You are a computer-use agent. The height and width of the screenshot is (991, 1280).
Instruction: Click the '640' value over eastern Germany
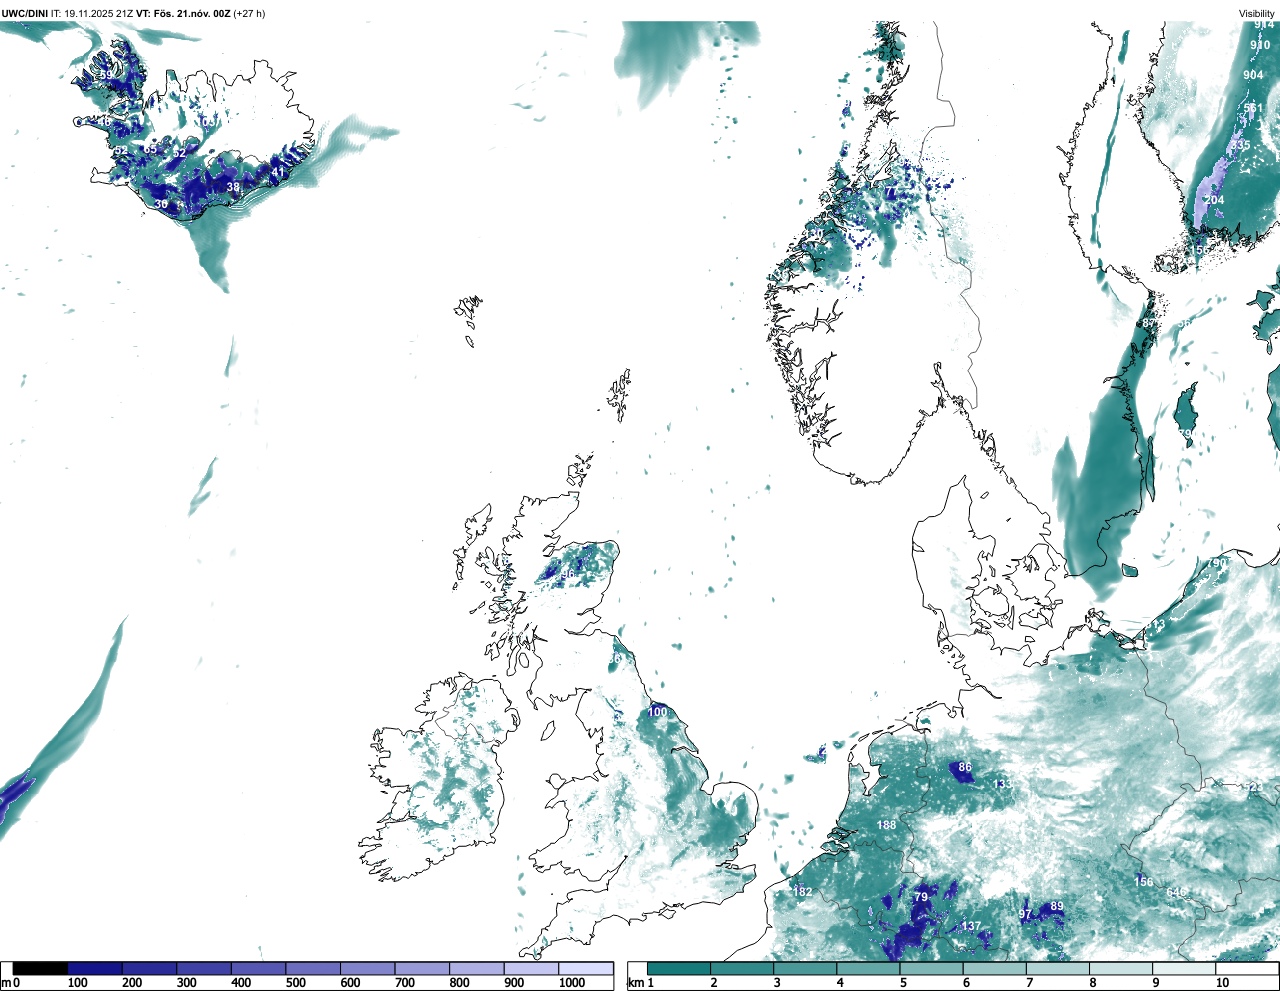click(1176, 892)
